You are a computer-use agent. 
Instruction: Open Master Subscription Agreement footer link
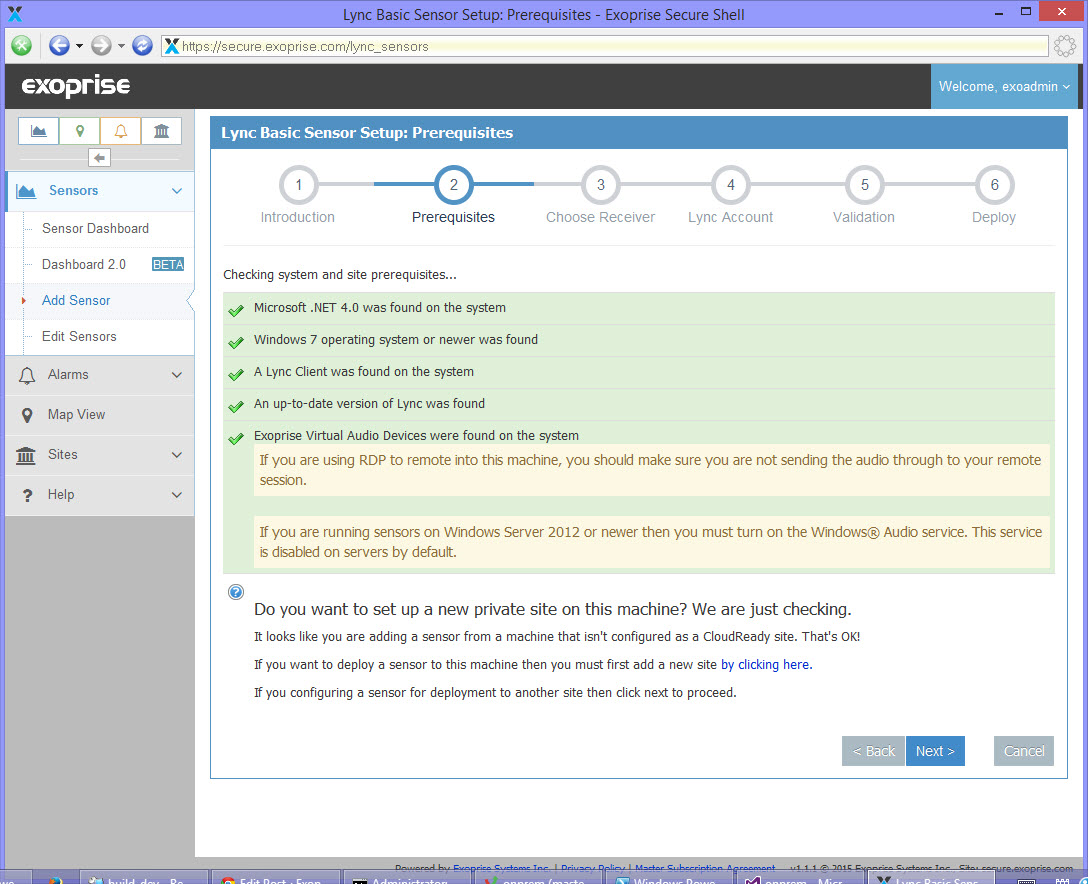(x=705, y=868)
